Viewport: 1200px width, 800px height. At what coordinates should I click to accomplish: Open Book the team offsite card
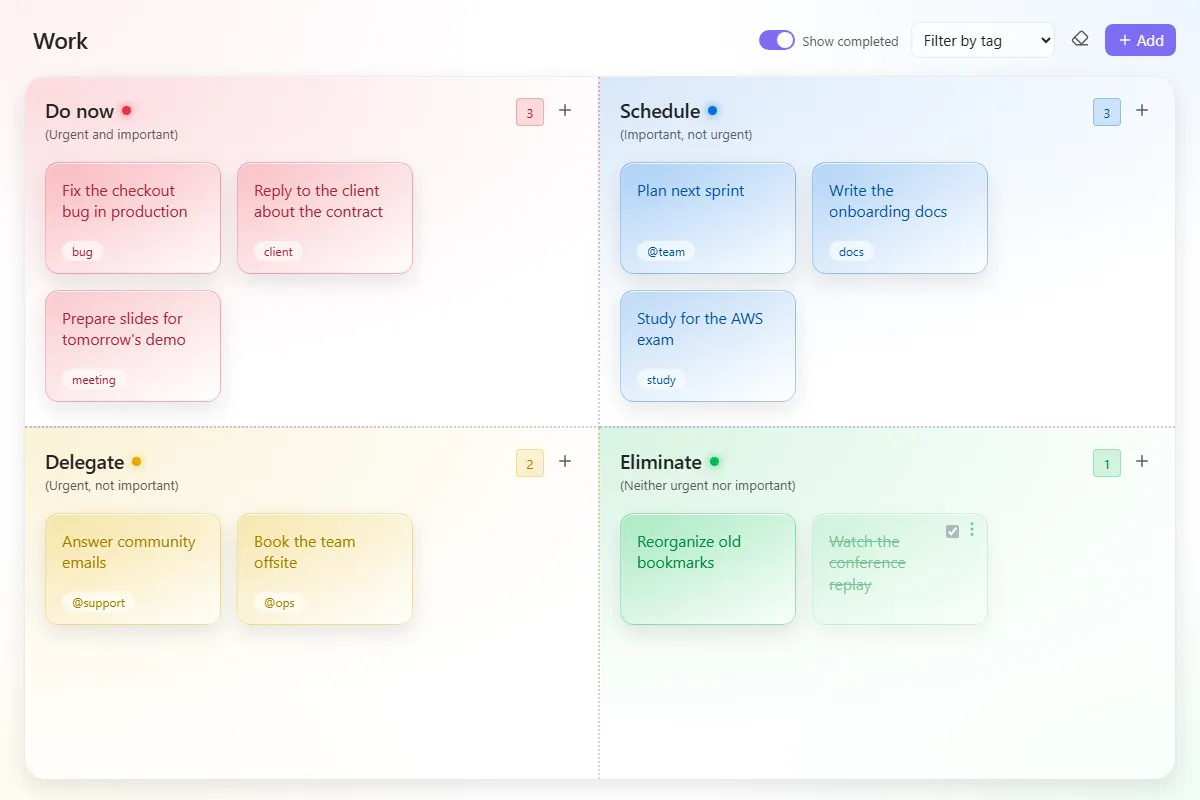[325, 569]
